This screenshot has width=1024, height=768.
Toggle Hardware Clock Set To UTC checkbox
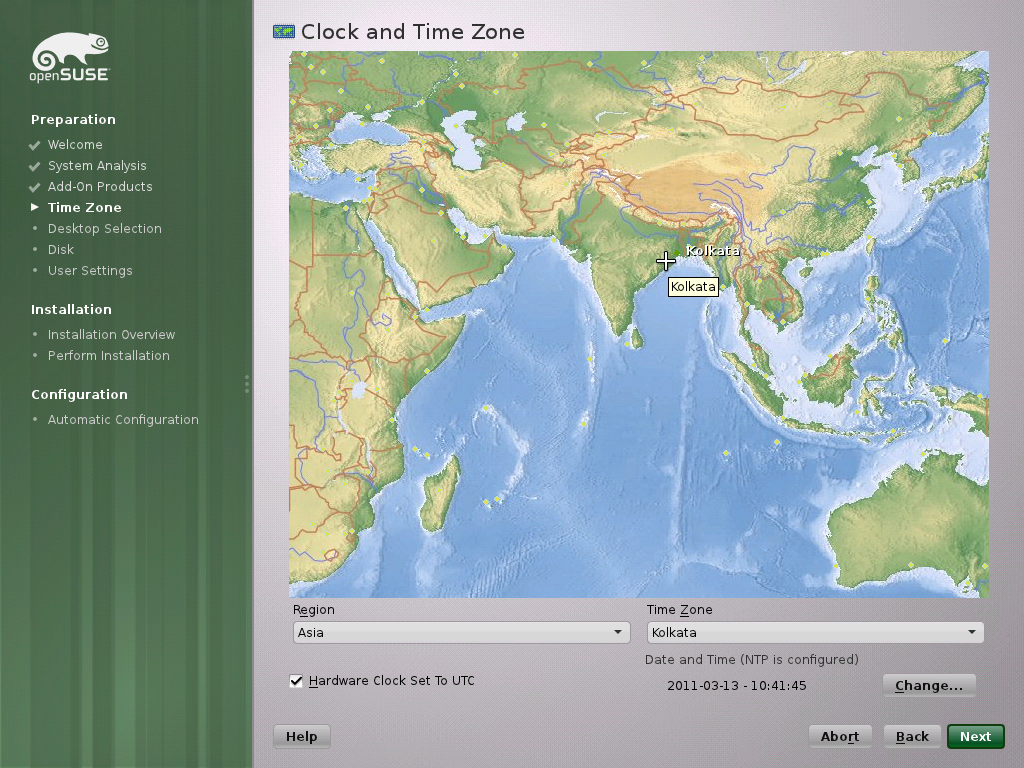[296, 681]
